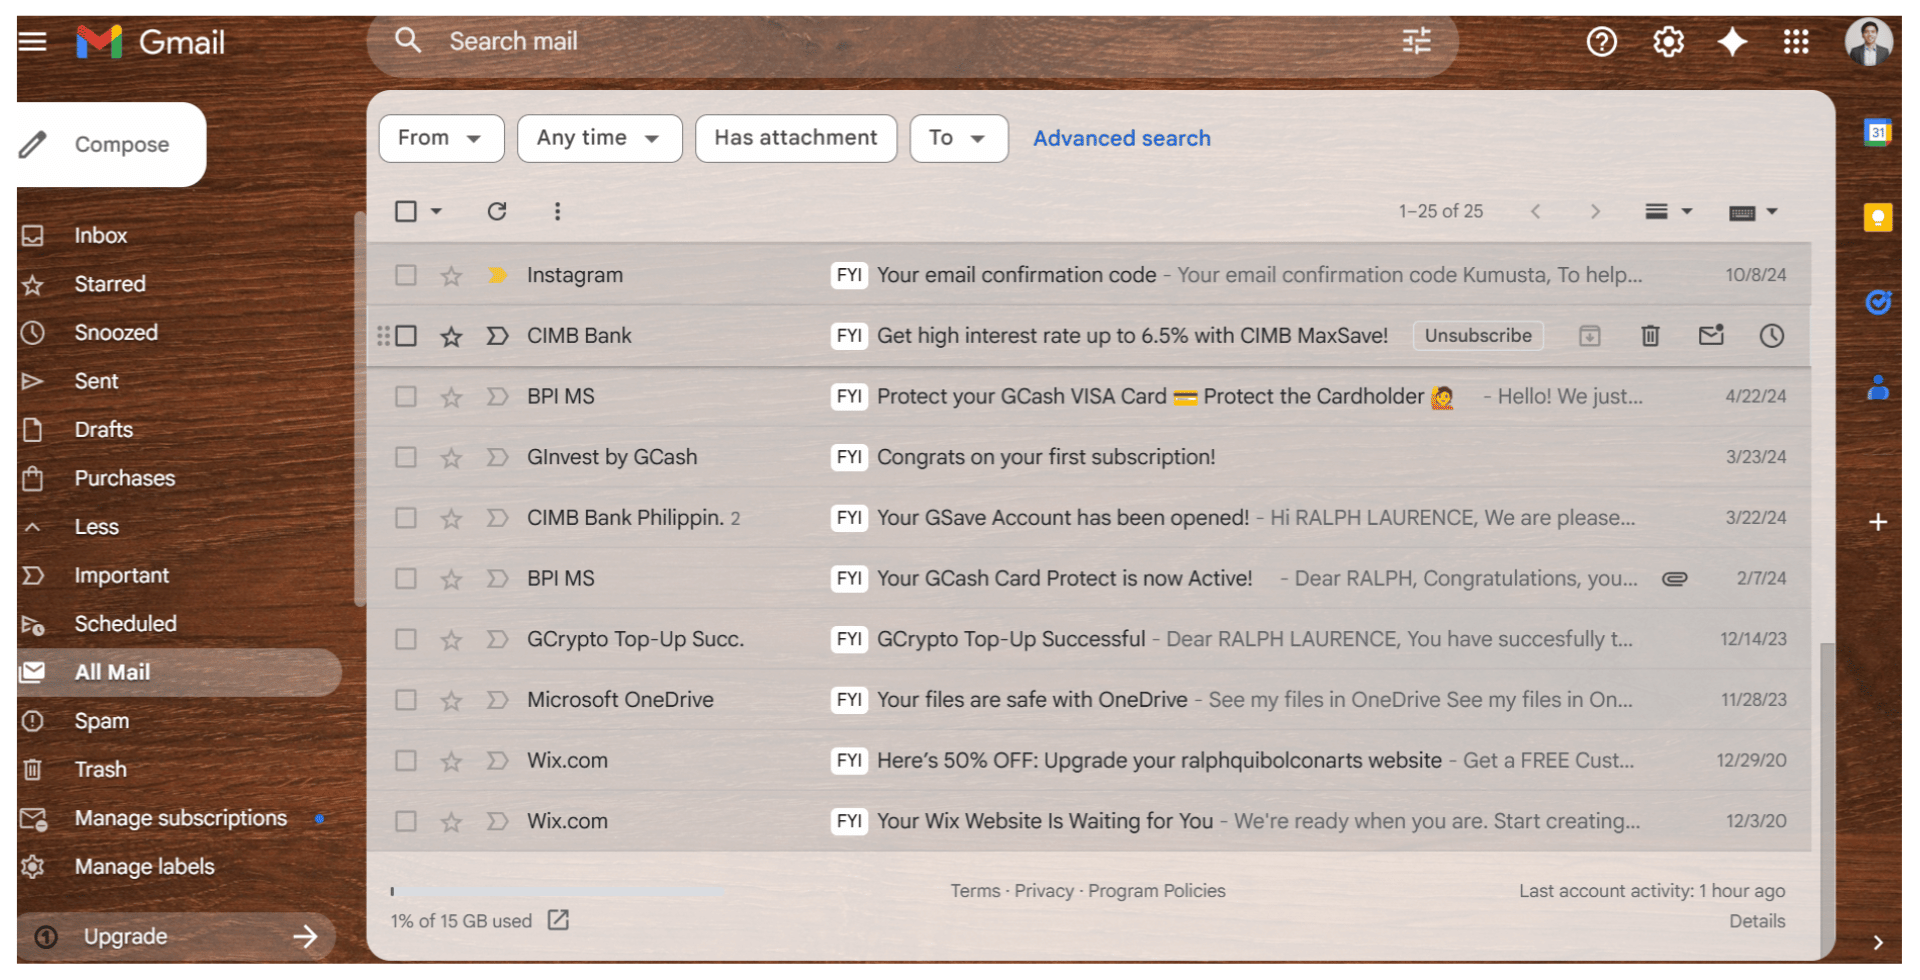Open the main menu hamburger icon
This screenshot has height=980, width=1920.
pos(32,42)
